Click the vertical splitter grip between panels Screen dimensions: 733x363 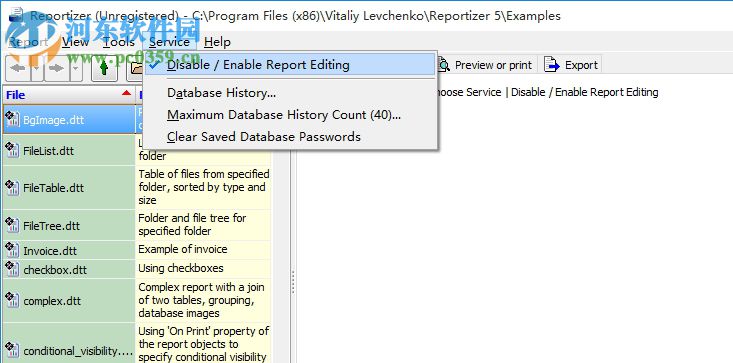[293, 282]
